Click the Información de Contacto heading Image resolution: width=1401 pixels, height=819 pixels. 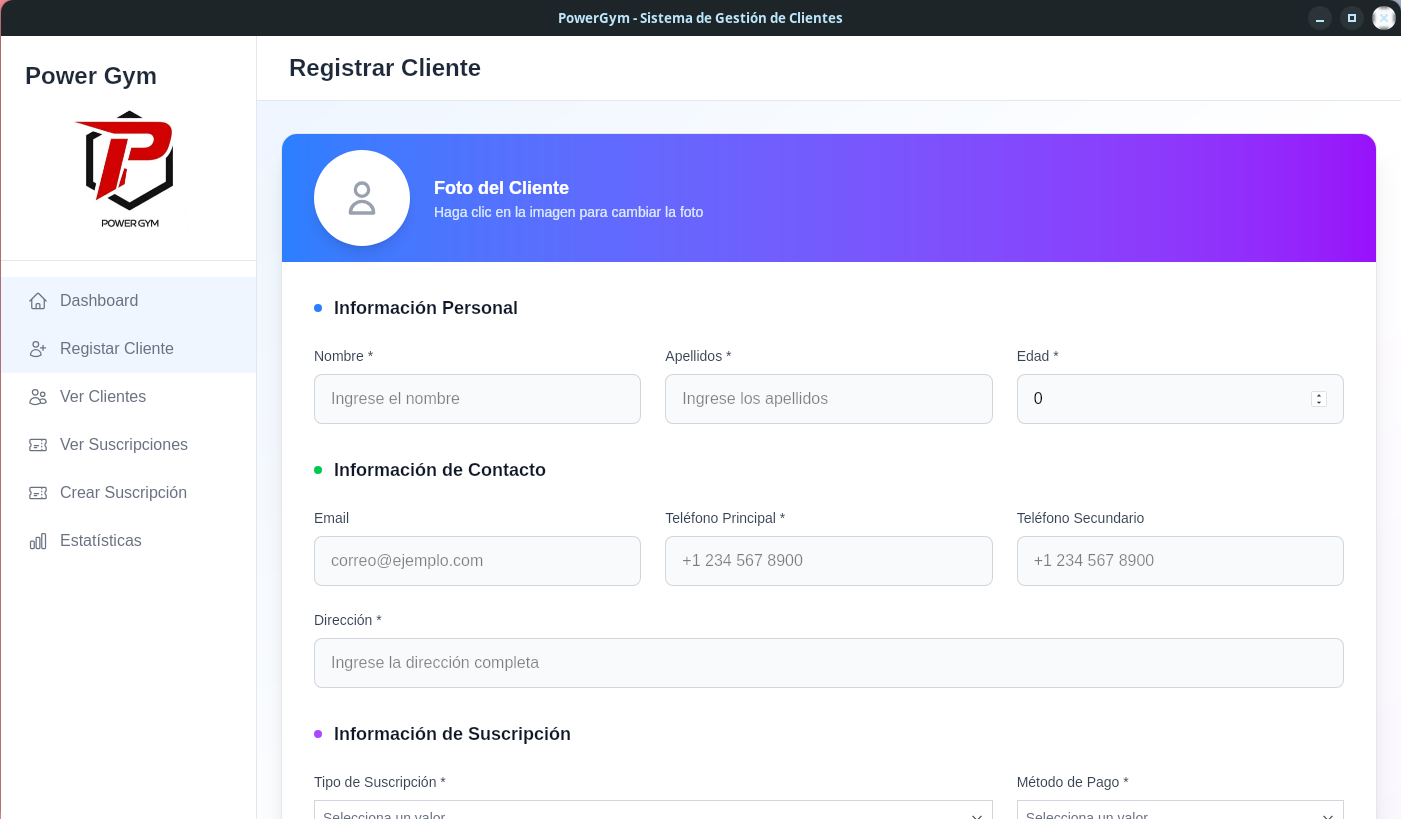coord(440,470)
